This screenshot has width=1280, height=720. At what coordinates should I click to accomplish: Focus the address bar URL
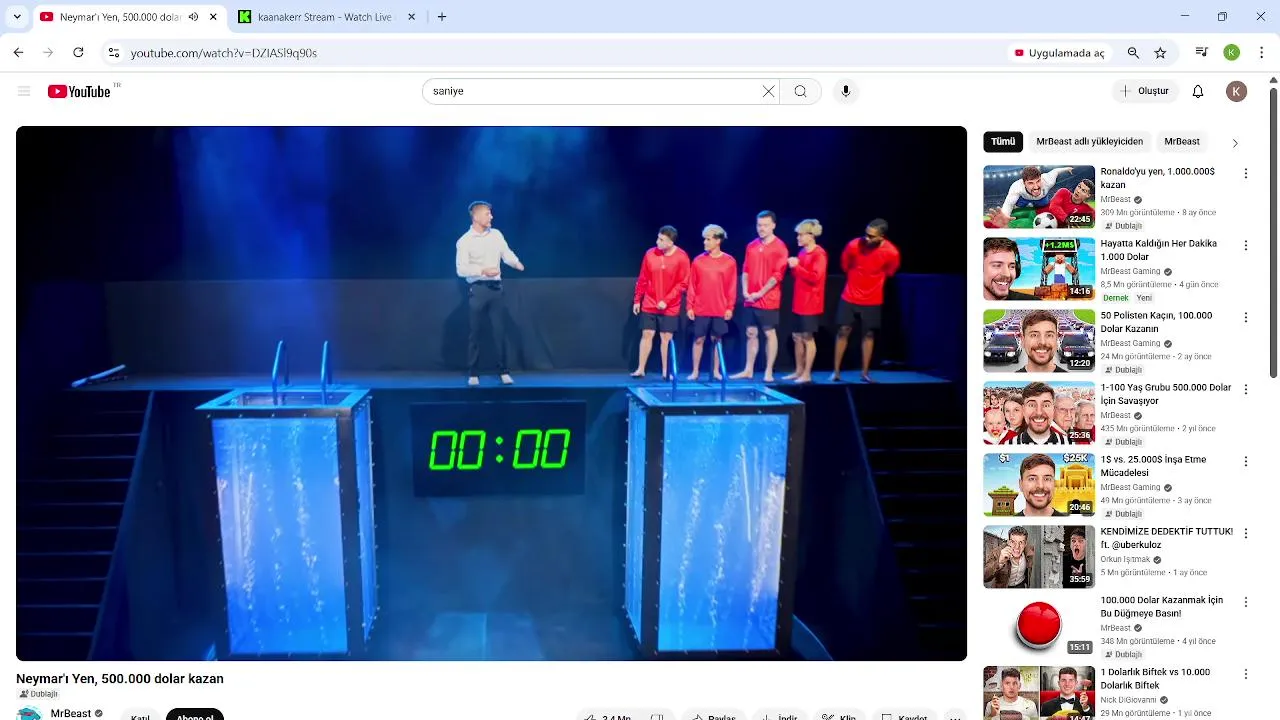click(x=224, y=53)
